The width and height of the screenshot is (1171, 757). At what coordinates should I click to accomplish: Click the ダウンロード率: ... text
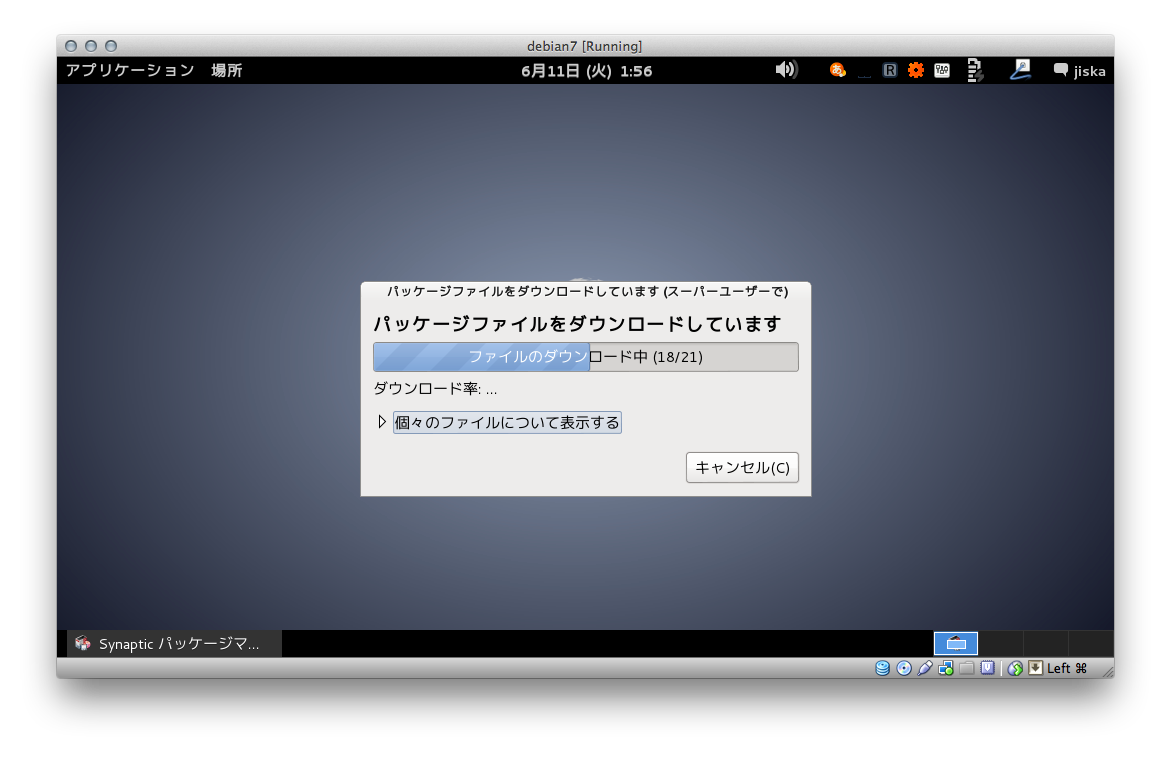click(x=435, y=388)
